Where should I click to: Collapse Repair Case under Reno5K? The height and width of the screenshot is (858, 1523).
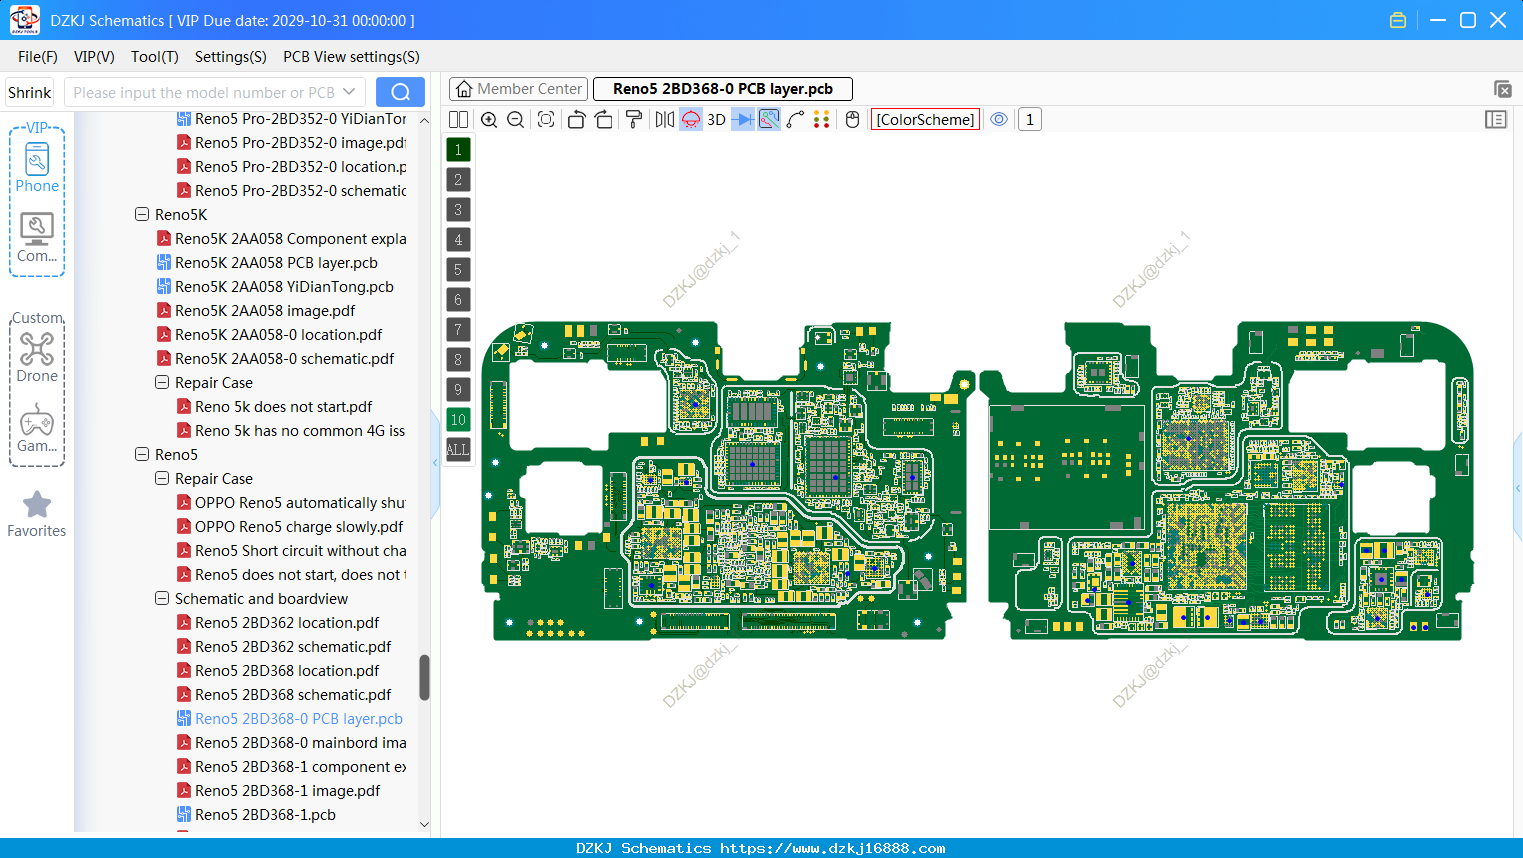click(x=162, y=383)
